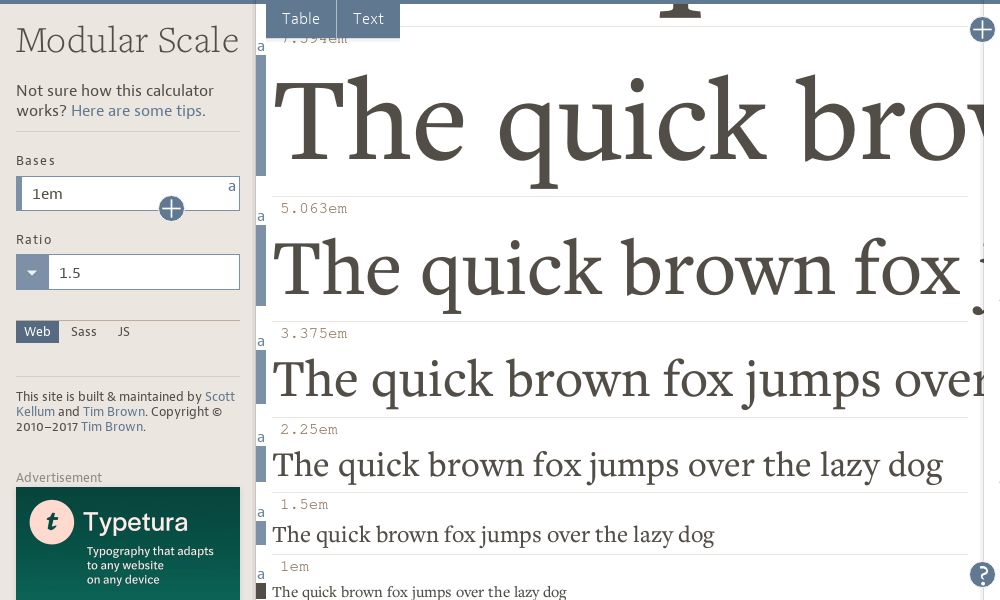Image resolution: width=1000 pixels, height=600 pixels.
Task: Open the 'Here are some tips' link
Action: [138, 111]
